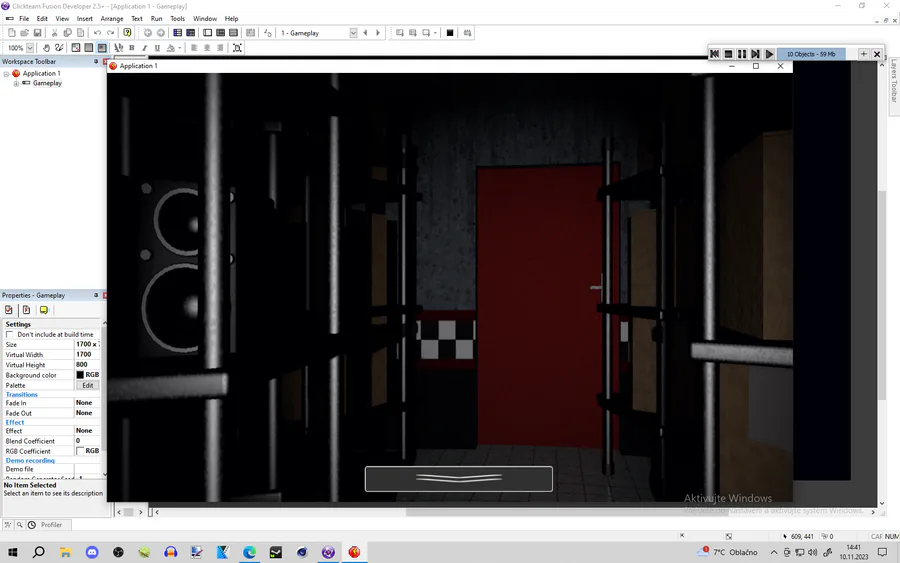Click the RGB Coefficient white swatch
Screen dimensions: 900x563
(x=80, y=451)
